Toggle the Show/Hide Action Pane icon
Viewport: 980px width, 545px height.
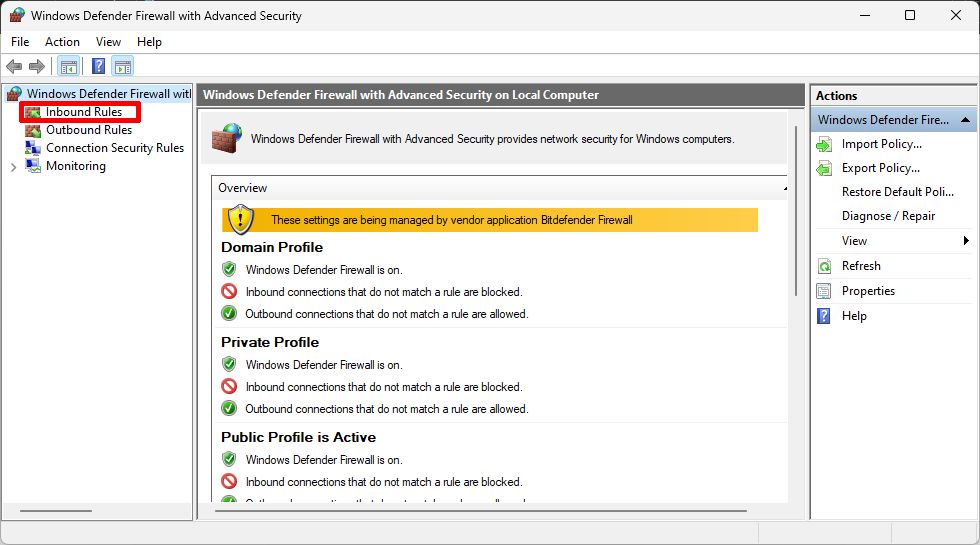(x=123, y=67)
